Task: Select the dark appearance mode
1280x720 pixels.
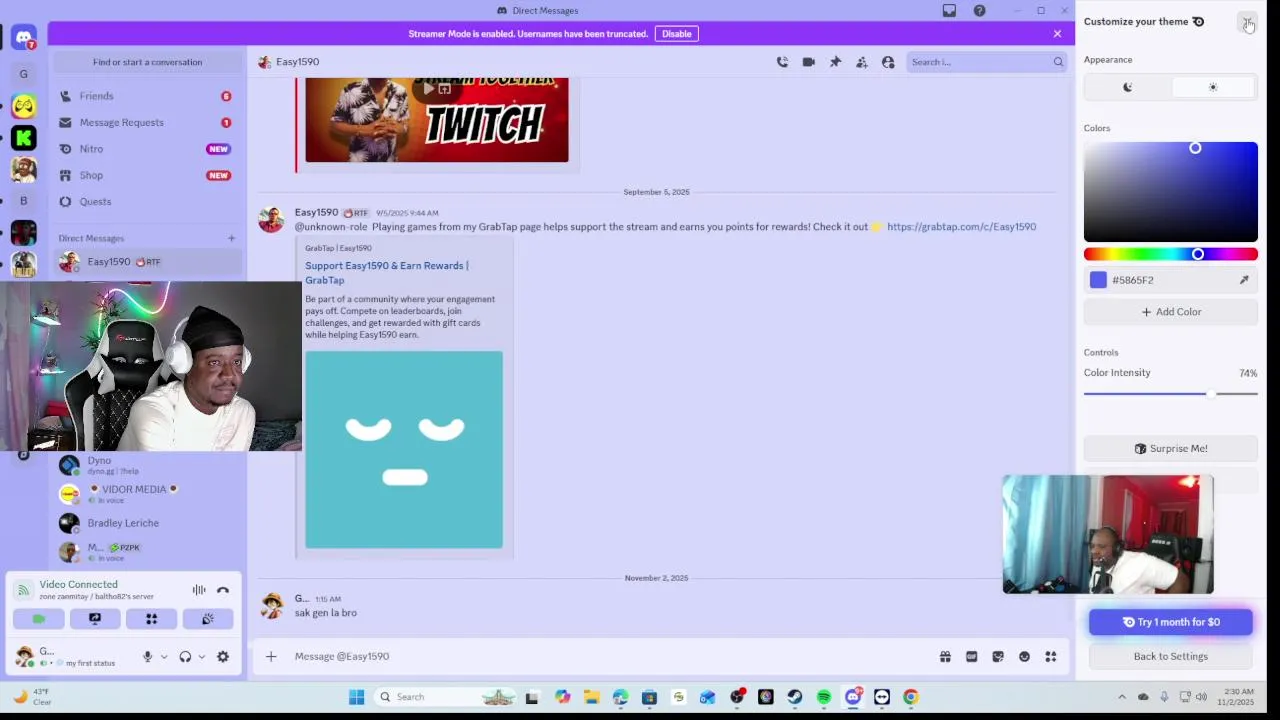Action: tap(1127, 87)
